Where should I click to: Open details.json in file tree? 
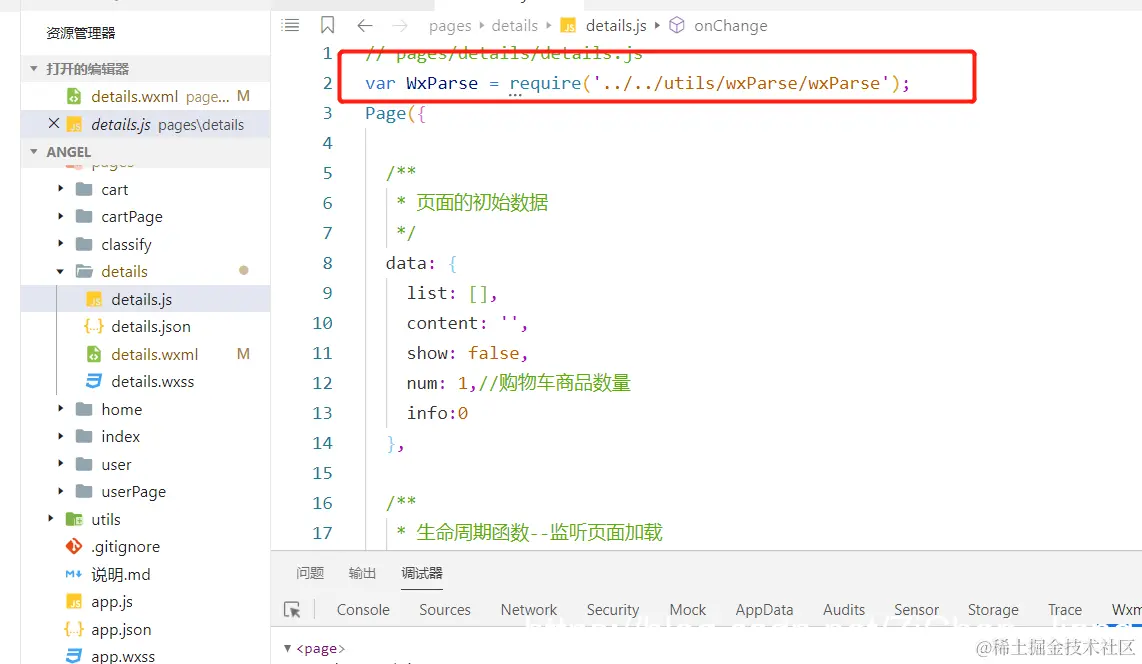(x=151, y=326)
